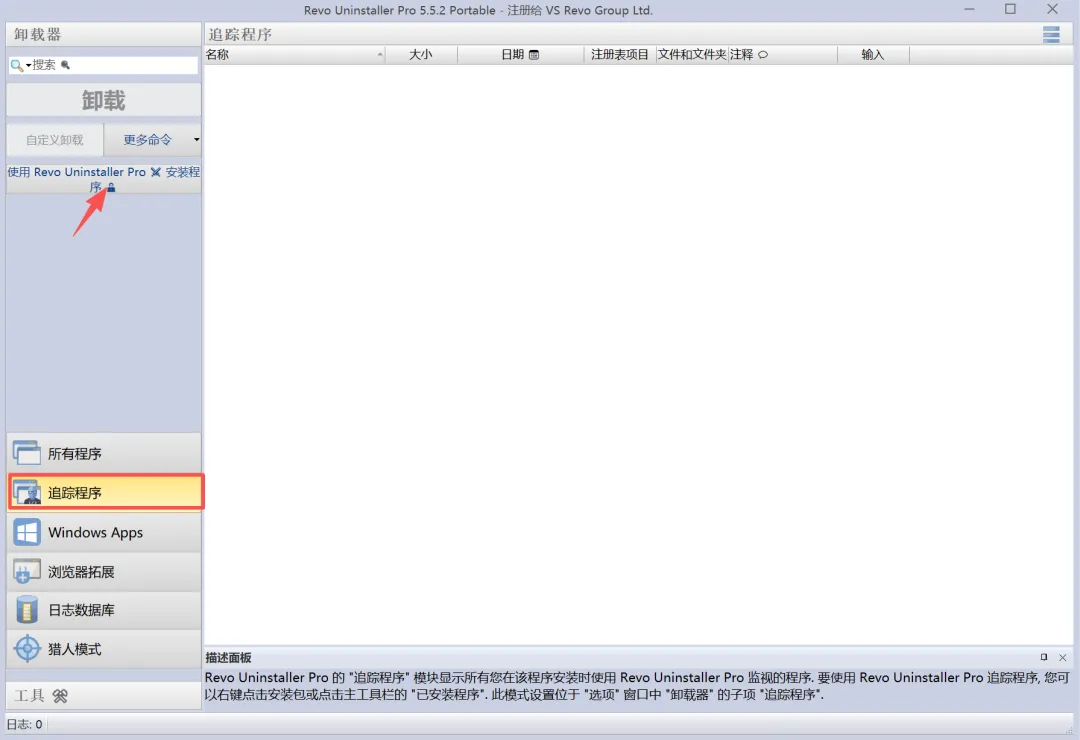Click the lock icon after 安装程序
The width and height of the screenshot is (1080, 740).
click(x=112, y=187)
